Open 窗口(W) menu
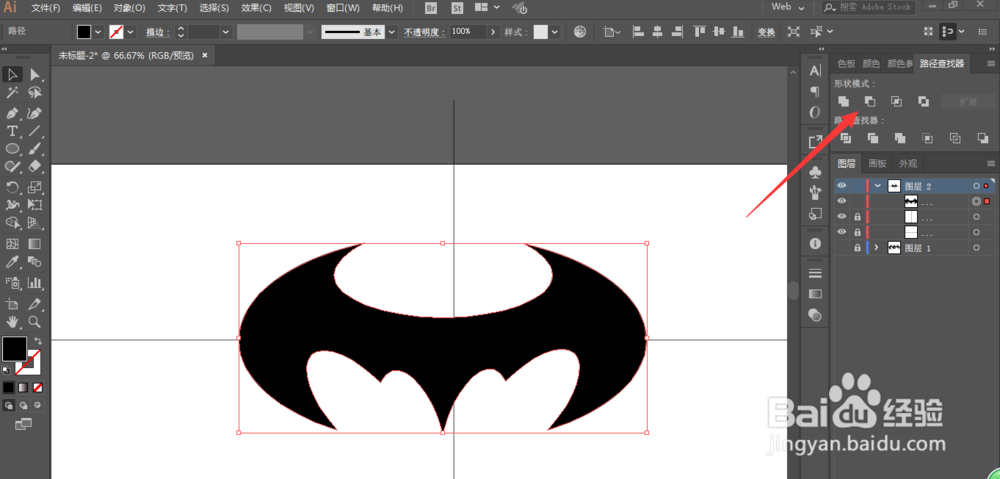 point(342,8)
